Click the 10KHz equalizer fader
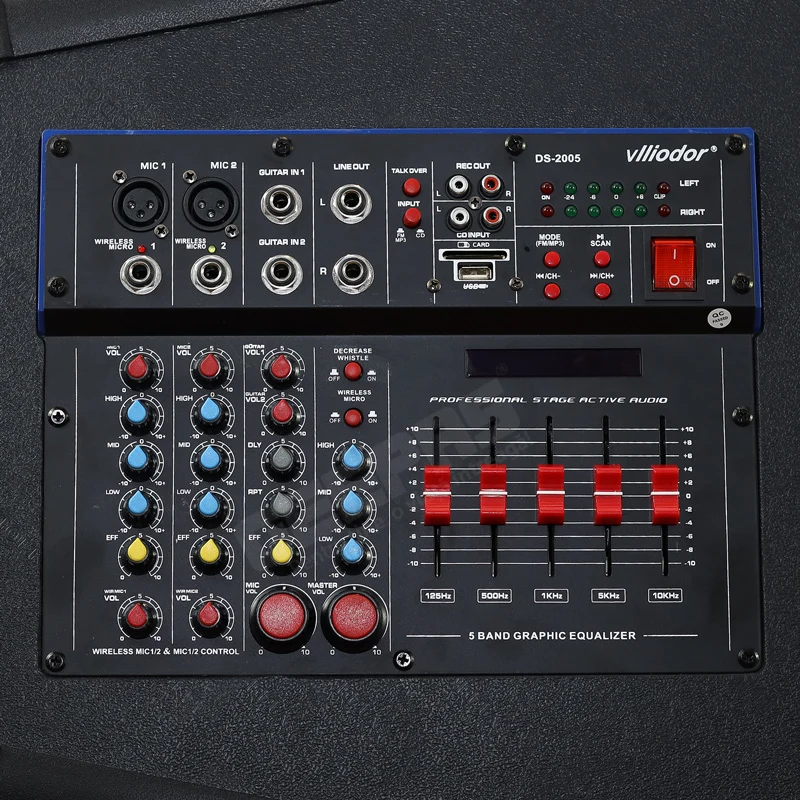Viewport: 800px width, 800px height. click(x=665, y=495)
